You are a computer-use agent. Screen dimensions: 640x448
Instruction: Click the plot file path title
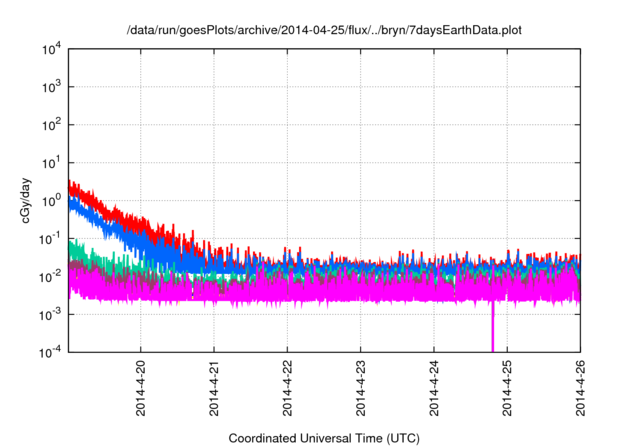(324, 30)
